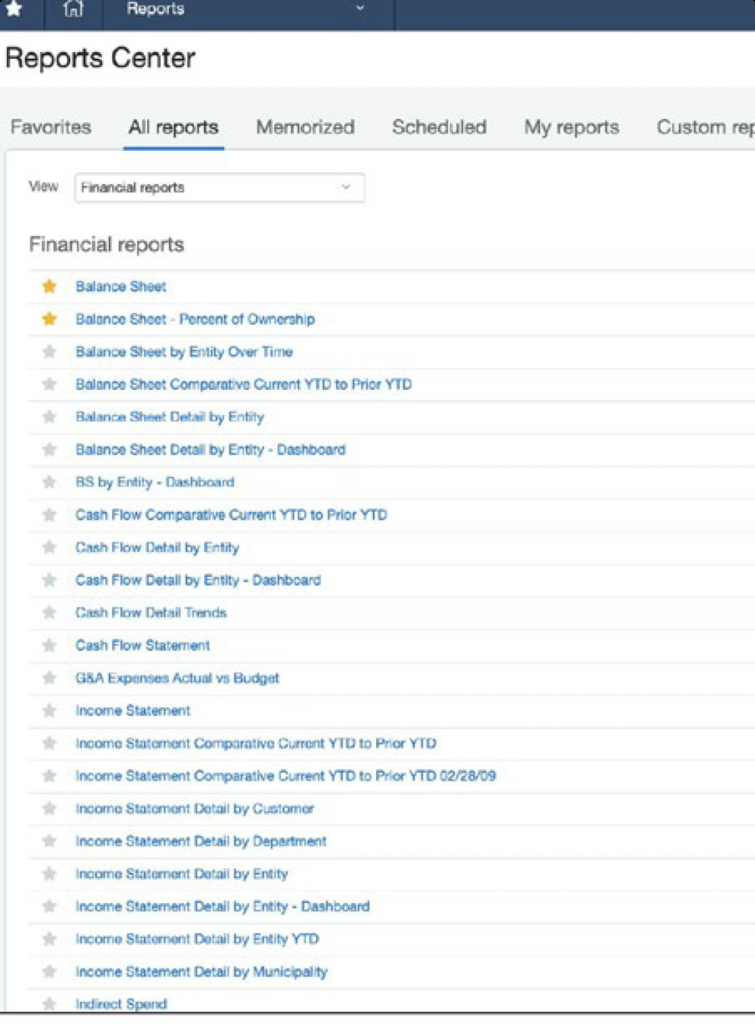
Task: Open G&A Expenses Actual vs Budget report
Action: [x=177, y=678]
